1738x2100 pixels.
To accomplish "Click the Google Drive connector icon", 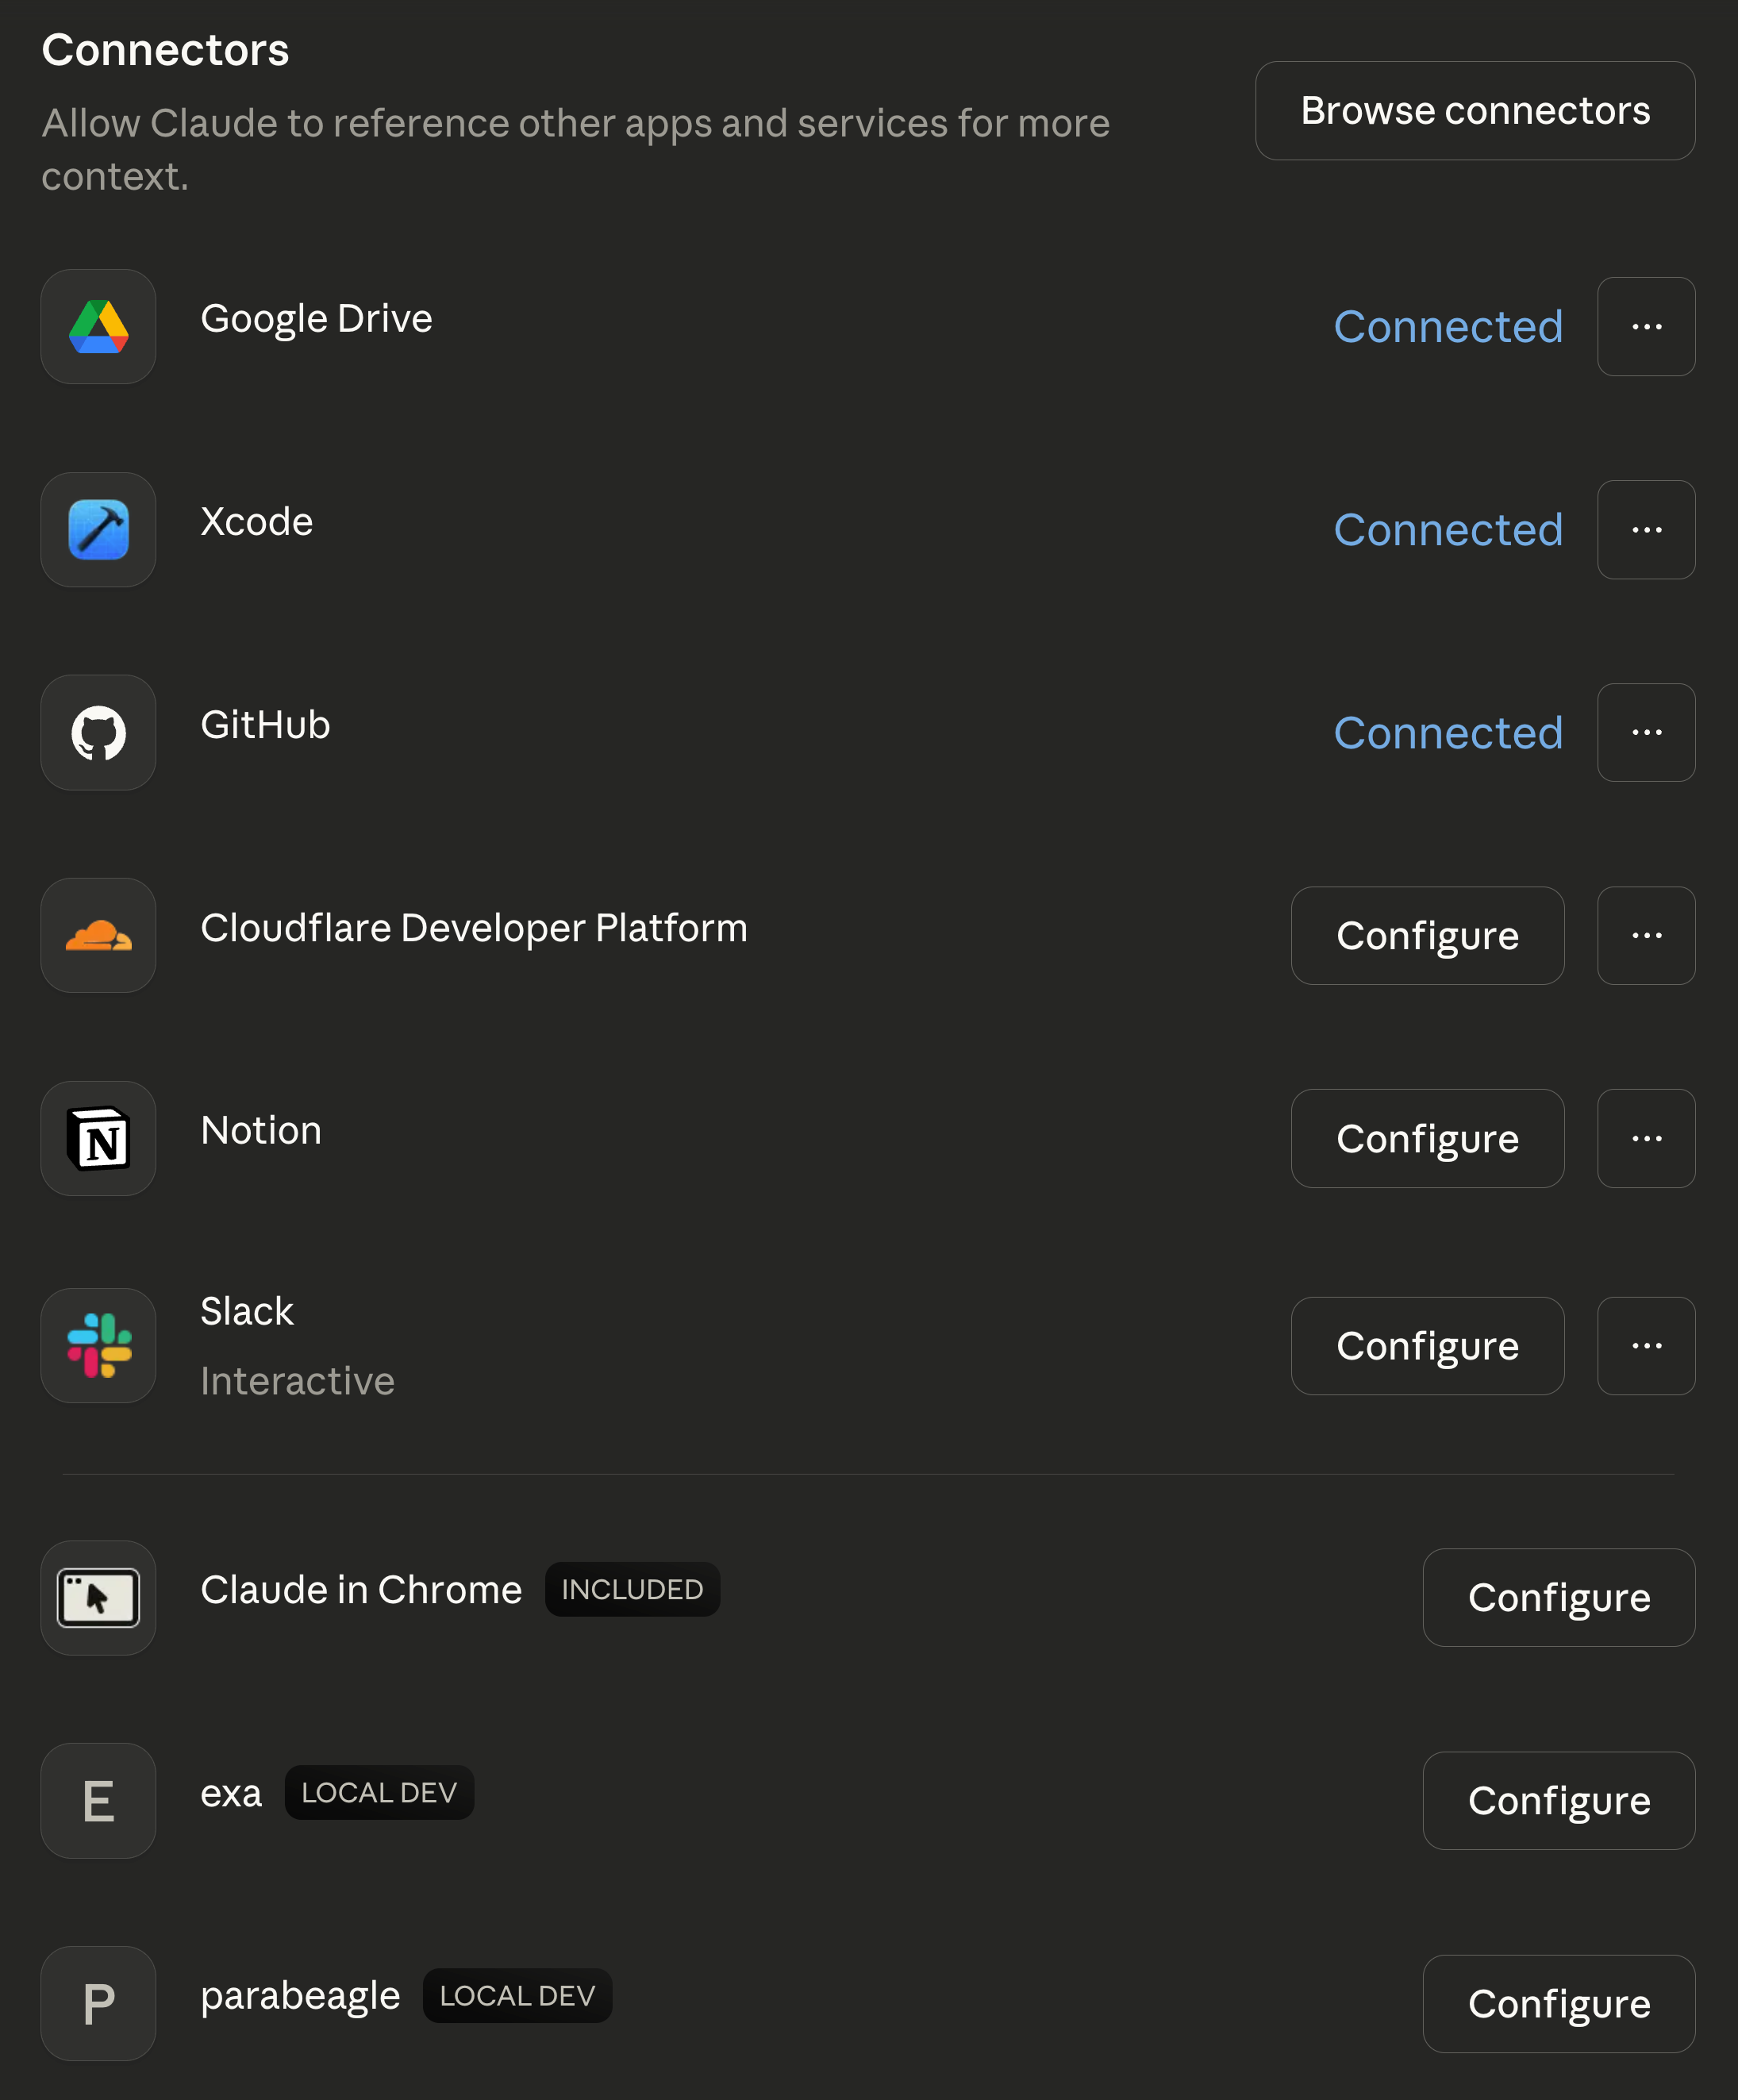I will click(98, 327).
